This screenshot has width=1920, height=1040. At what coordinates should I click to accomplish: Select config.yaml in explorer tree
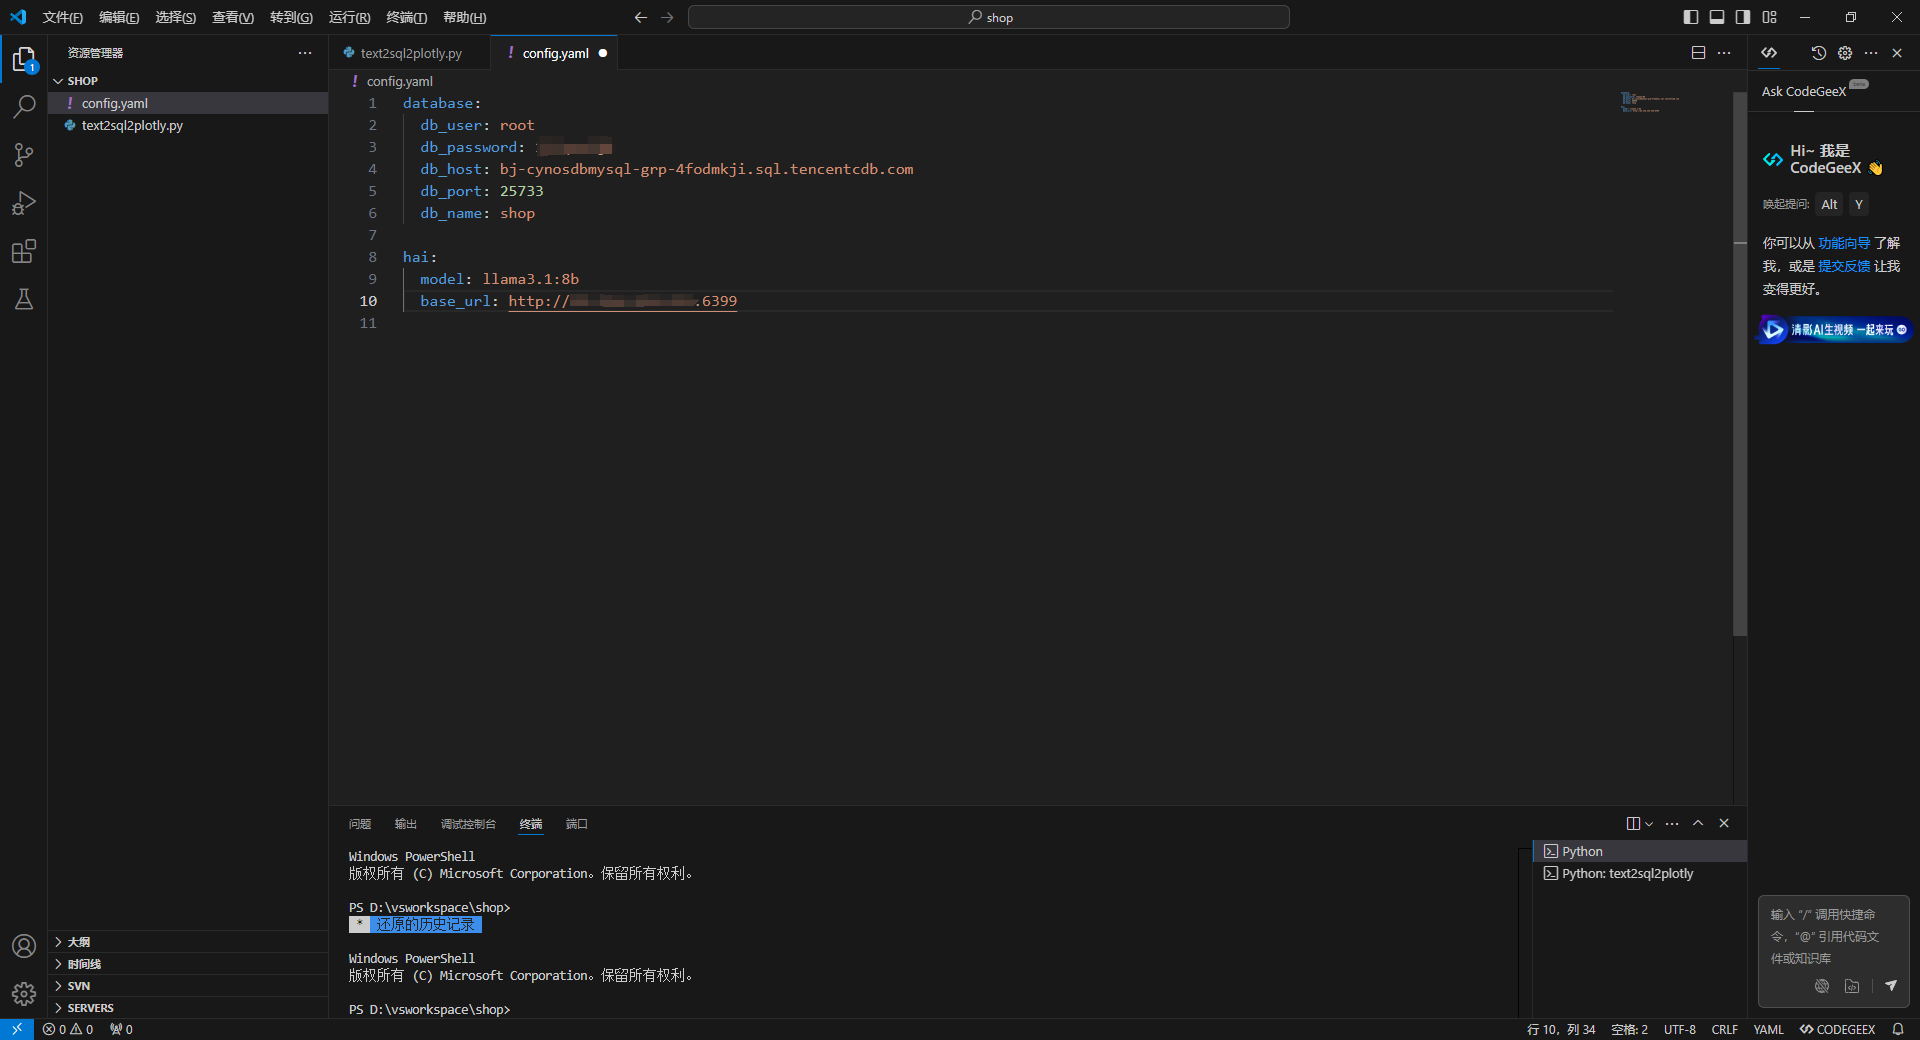188,103
